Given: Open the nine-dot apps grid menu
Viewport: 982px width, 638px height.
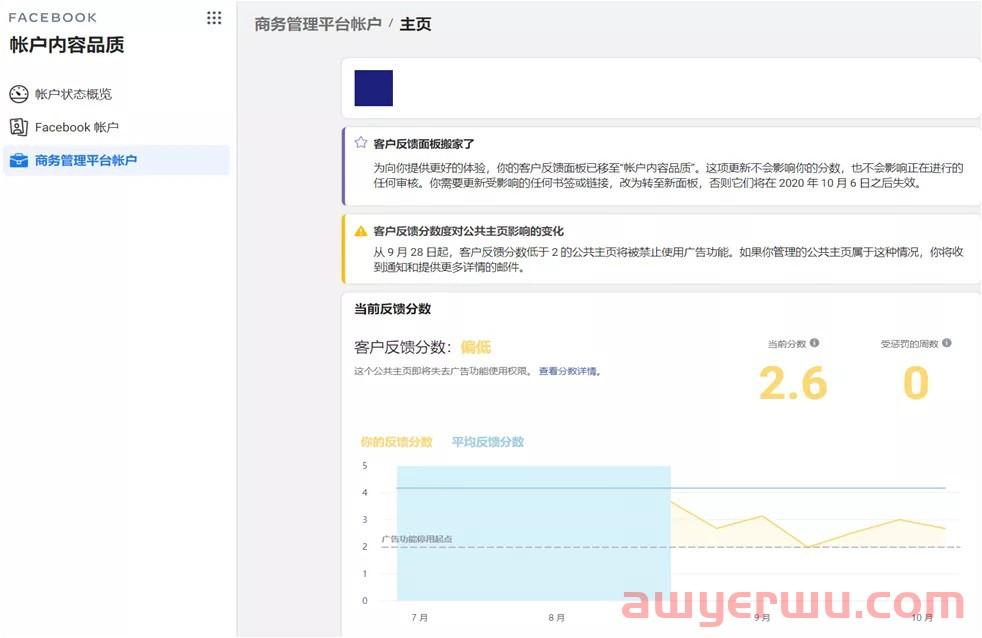Looking at the screenshot, I should [x=214, y=18].
